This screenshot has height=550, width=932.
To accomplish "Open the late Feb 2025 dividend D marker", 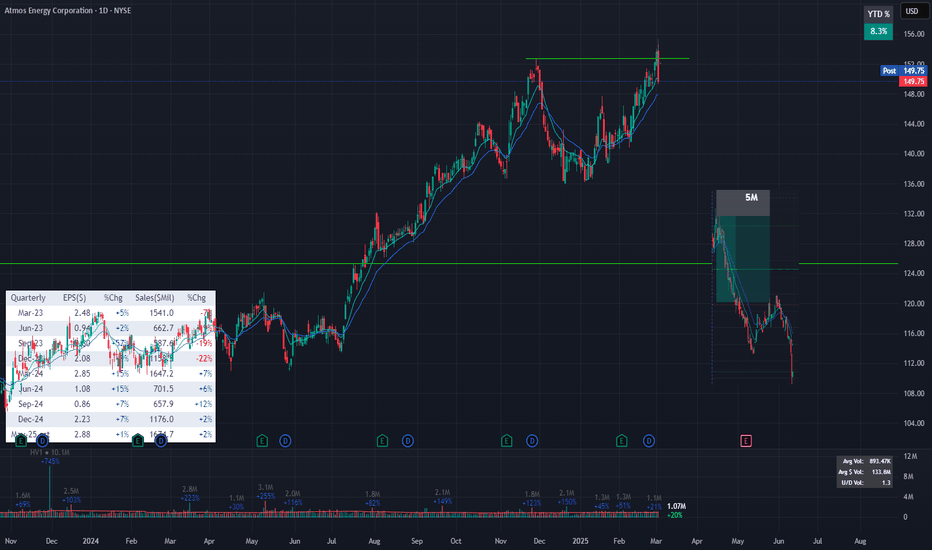I will pos(648,441).
